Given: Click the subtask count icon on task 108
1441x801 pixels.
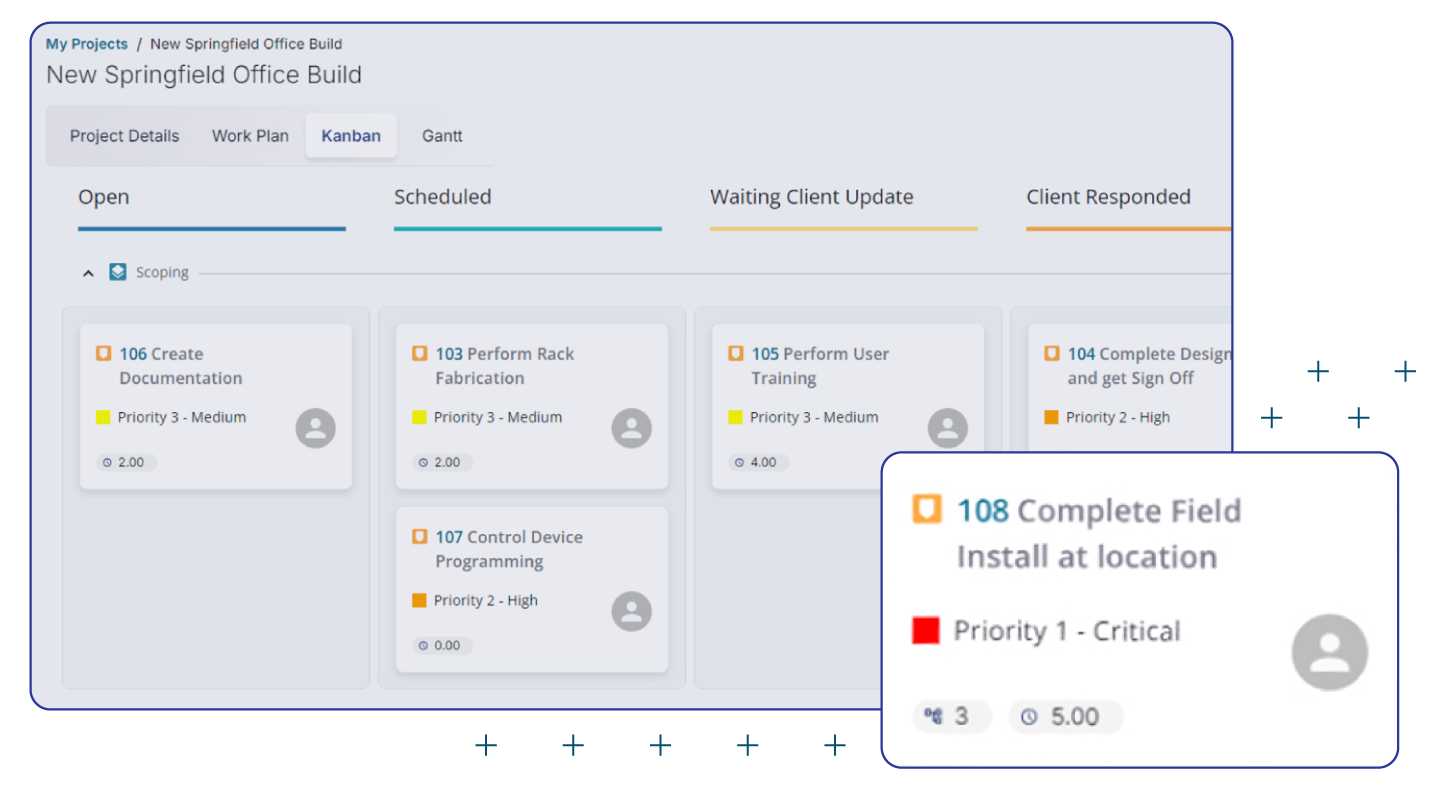Looking at the screenshot, I should click(x=934, y=716).
